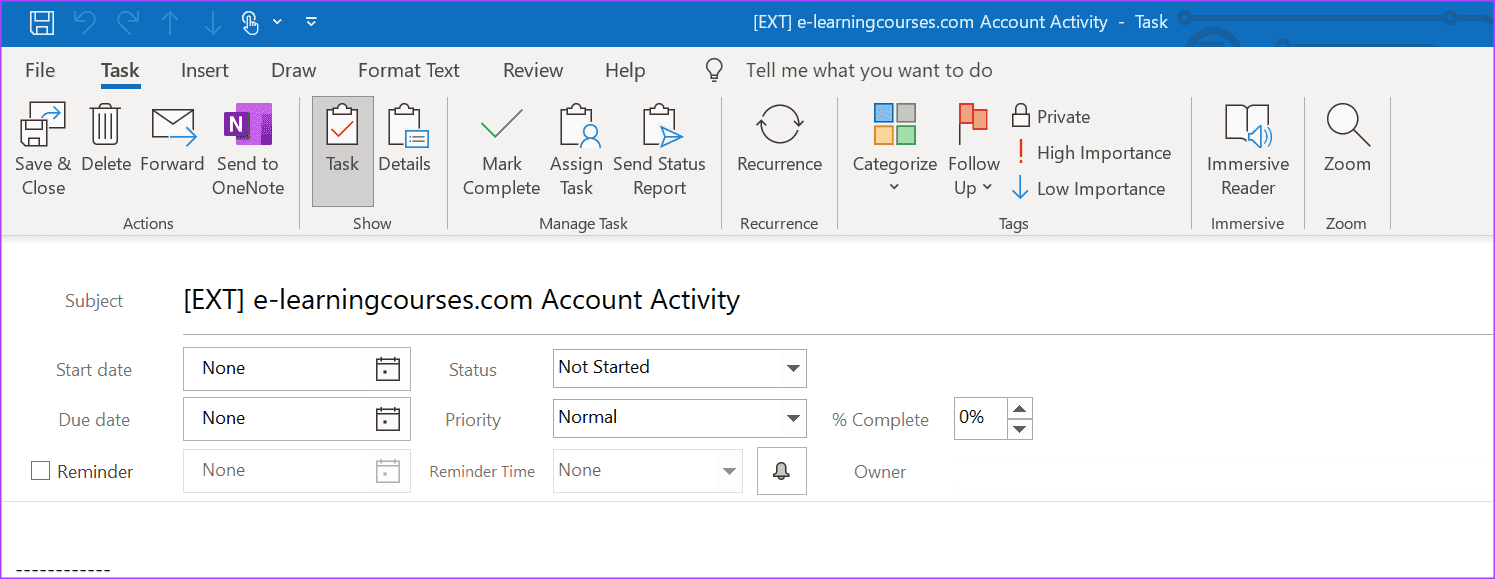Click the reminder sound bell button
Viewport: 1495px width, 579px height.
click(x=782, y=471)
